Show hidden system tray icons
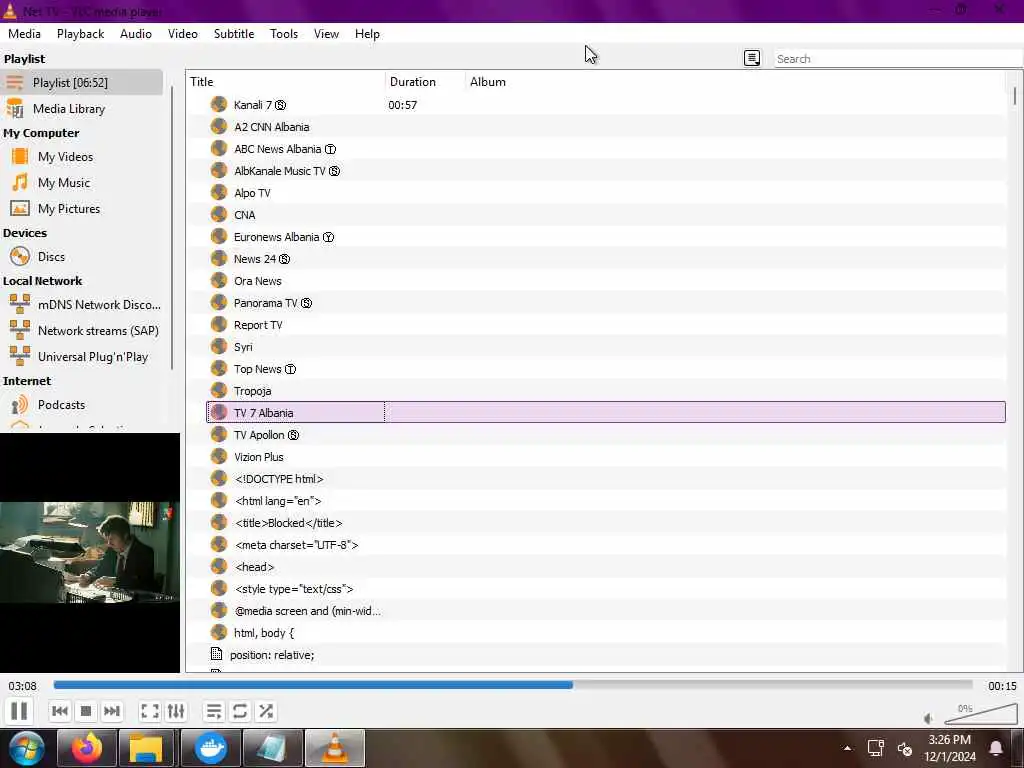 (x=847, y=748)
